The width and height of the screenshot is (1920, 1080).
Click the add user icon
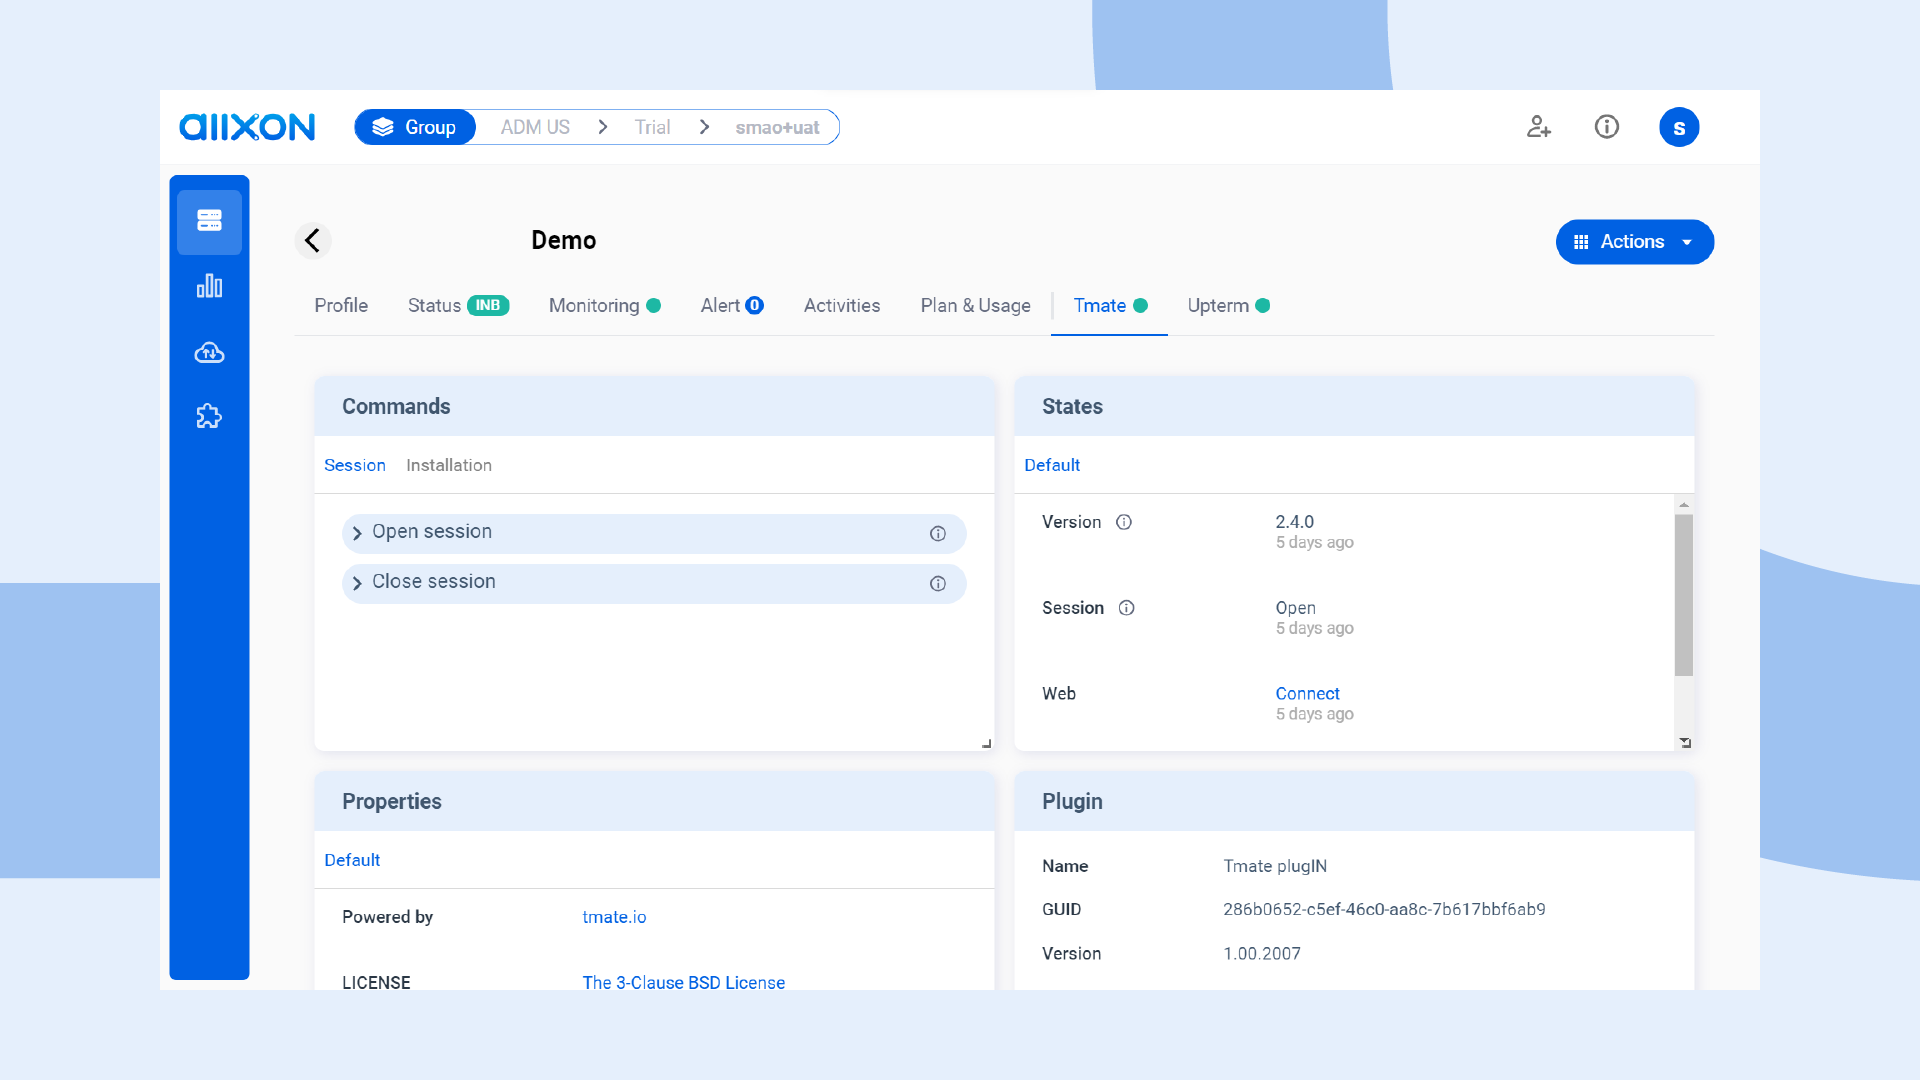[x=1538, y=127]
